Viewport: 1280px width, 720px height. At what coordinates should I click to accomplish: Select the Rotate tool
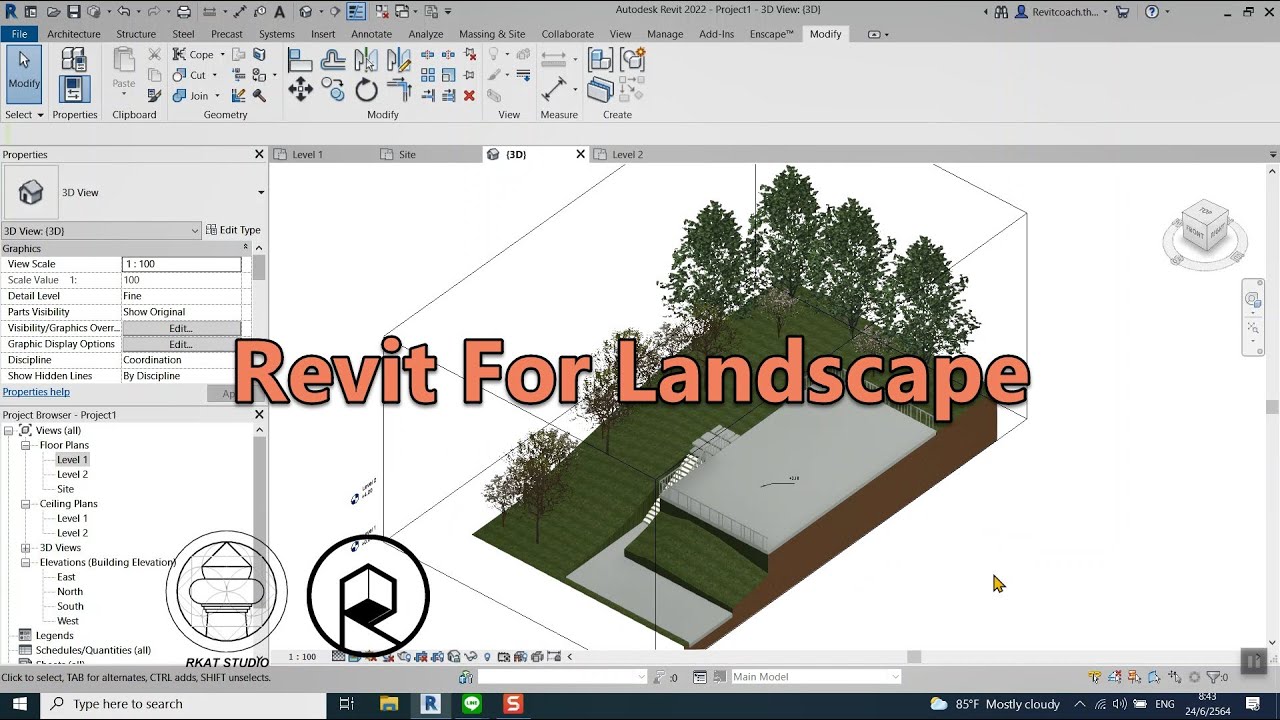(x=366, y=90)
